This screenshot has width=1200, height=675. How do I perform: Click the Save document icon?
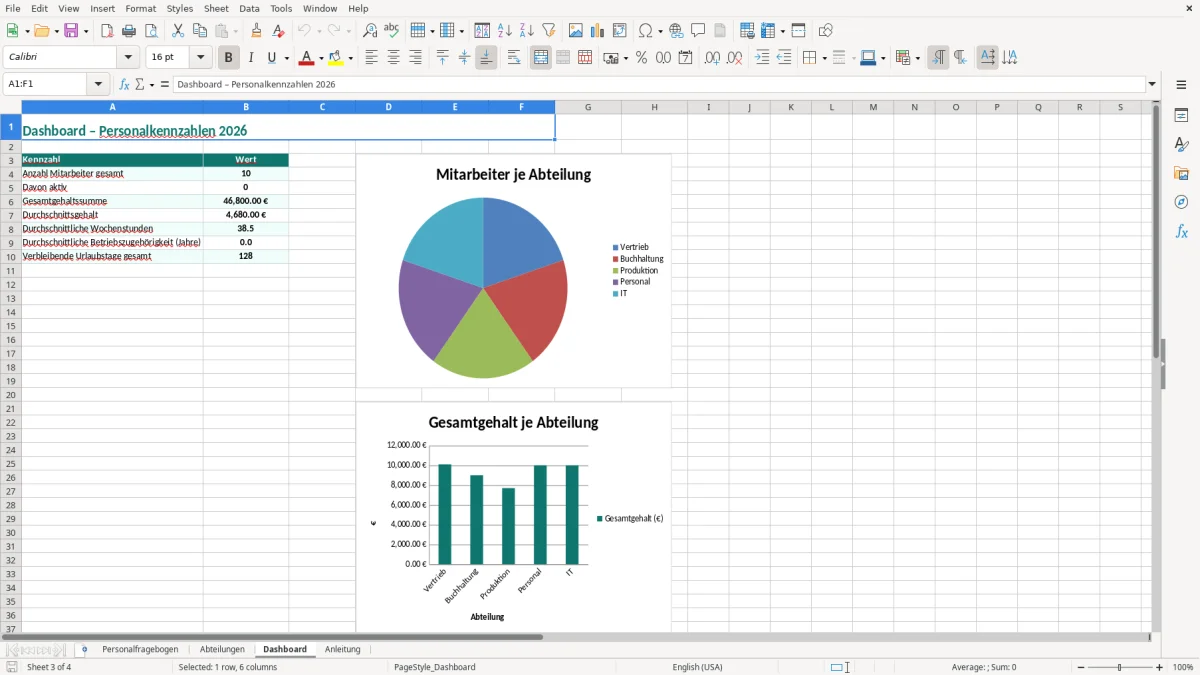pyautogui.click(x=71, y=31)
